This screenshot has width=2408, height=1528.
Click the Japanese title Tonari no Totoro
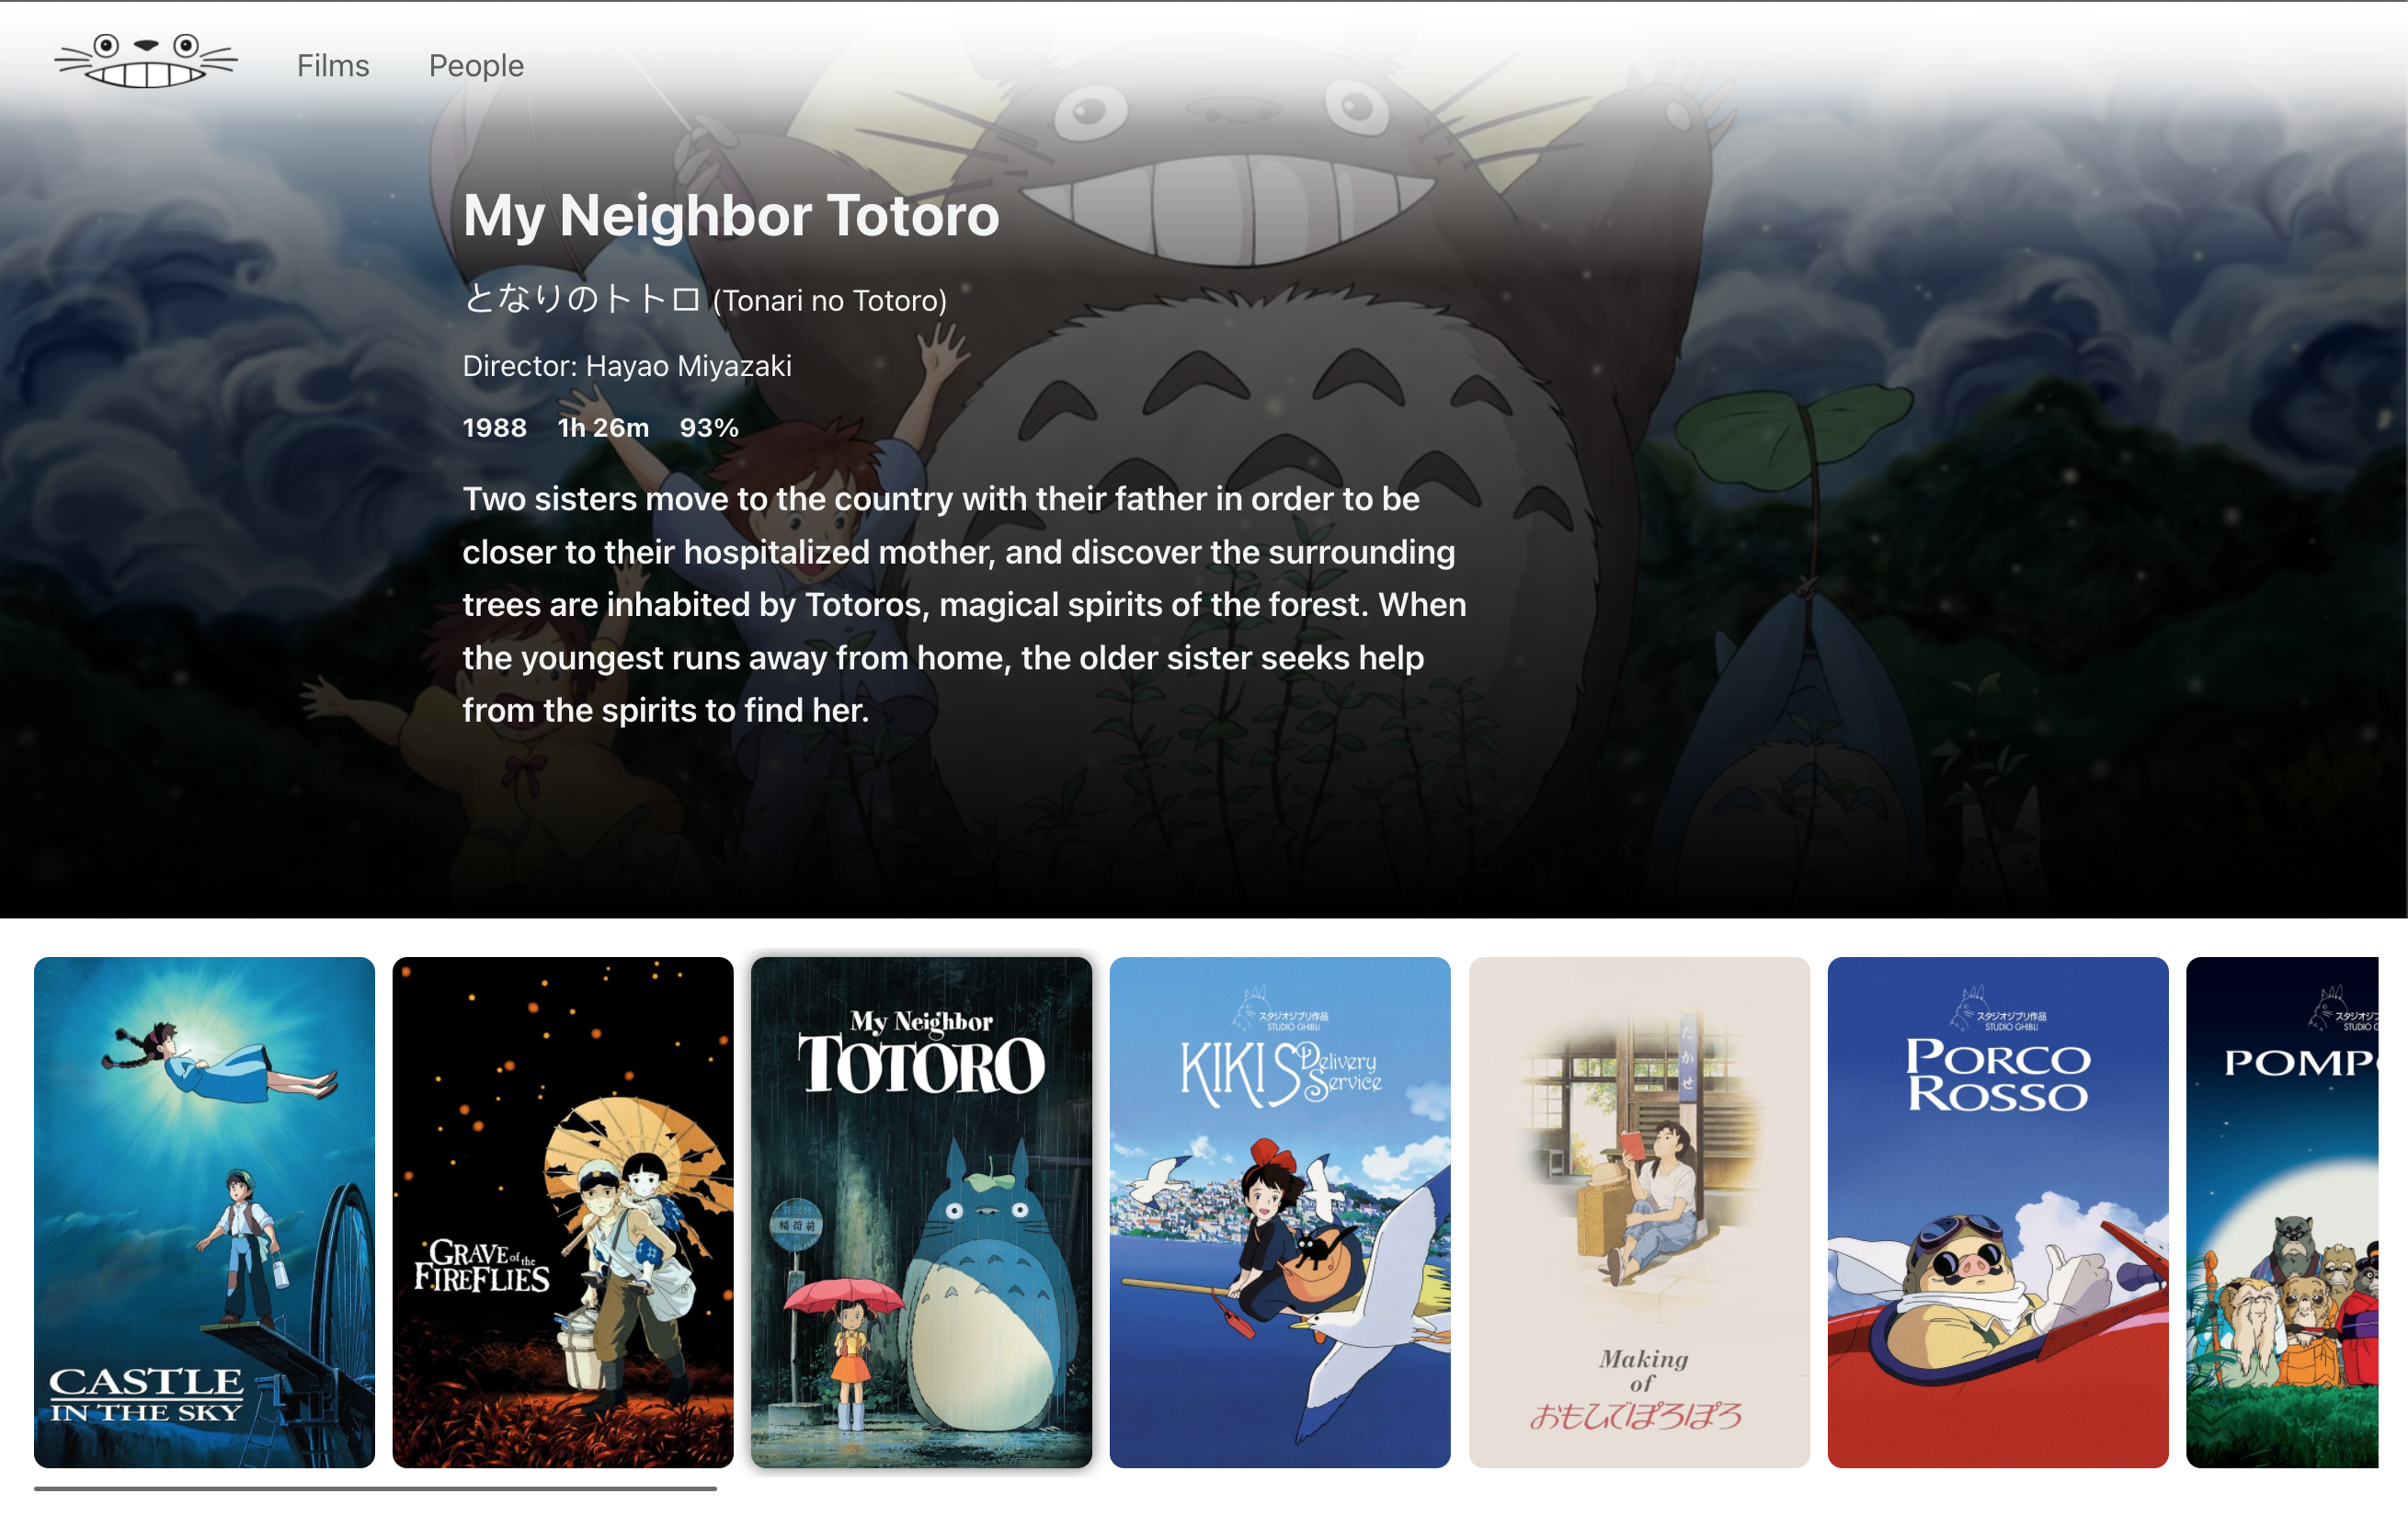[704, 299]
